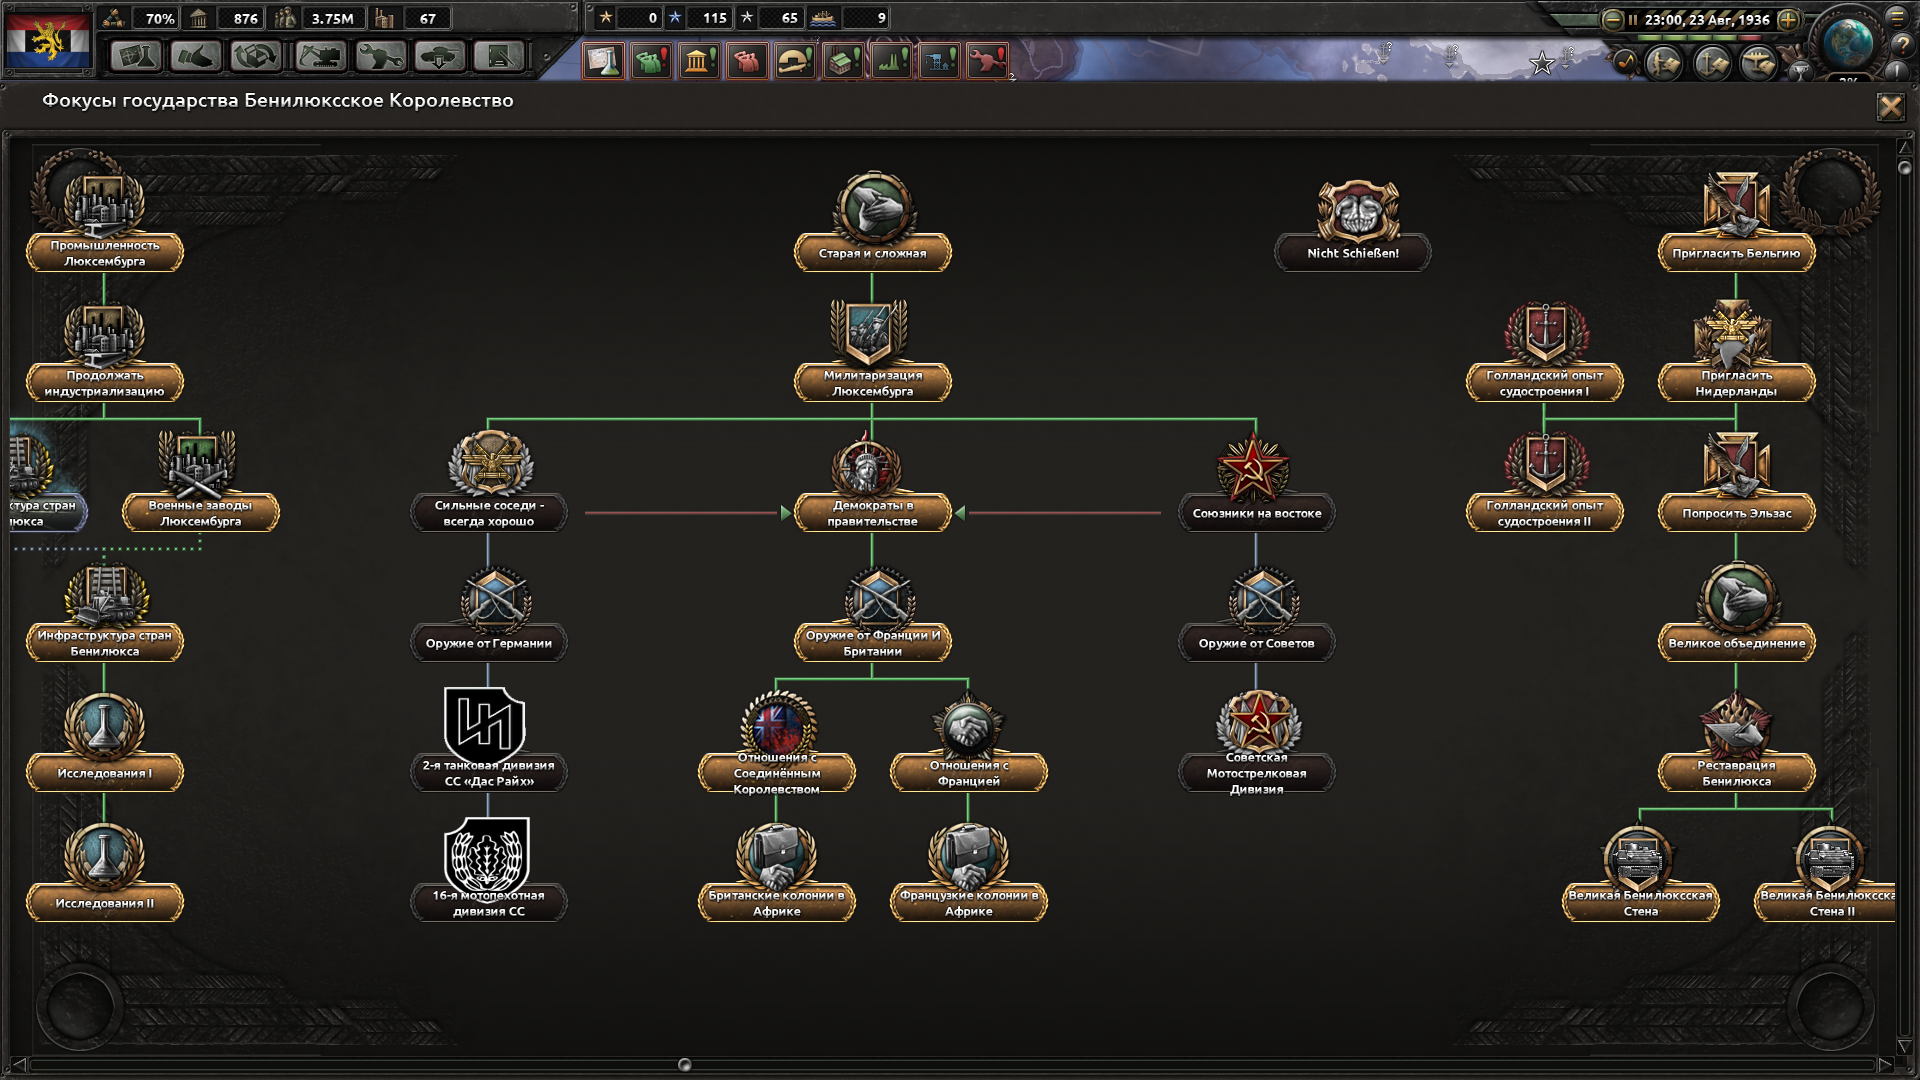Open the Deployment tank icon
The width and height of the screenshot is (1920, 1080).
(x=438, y=57)
